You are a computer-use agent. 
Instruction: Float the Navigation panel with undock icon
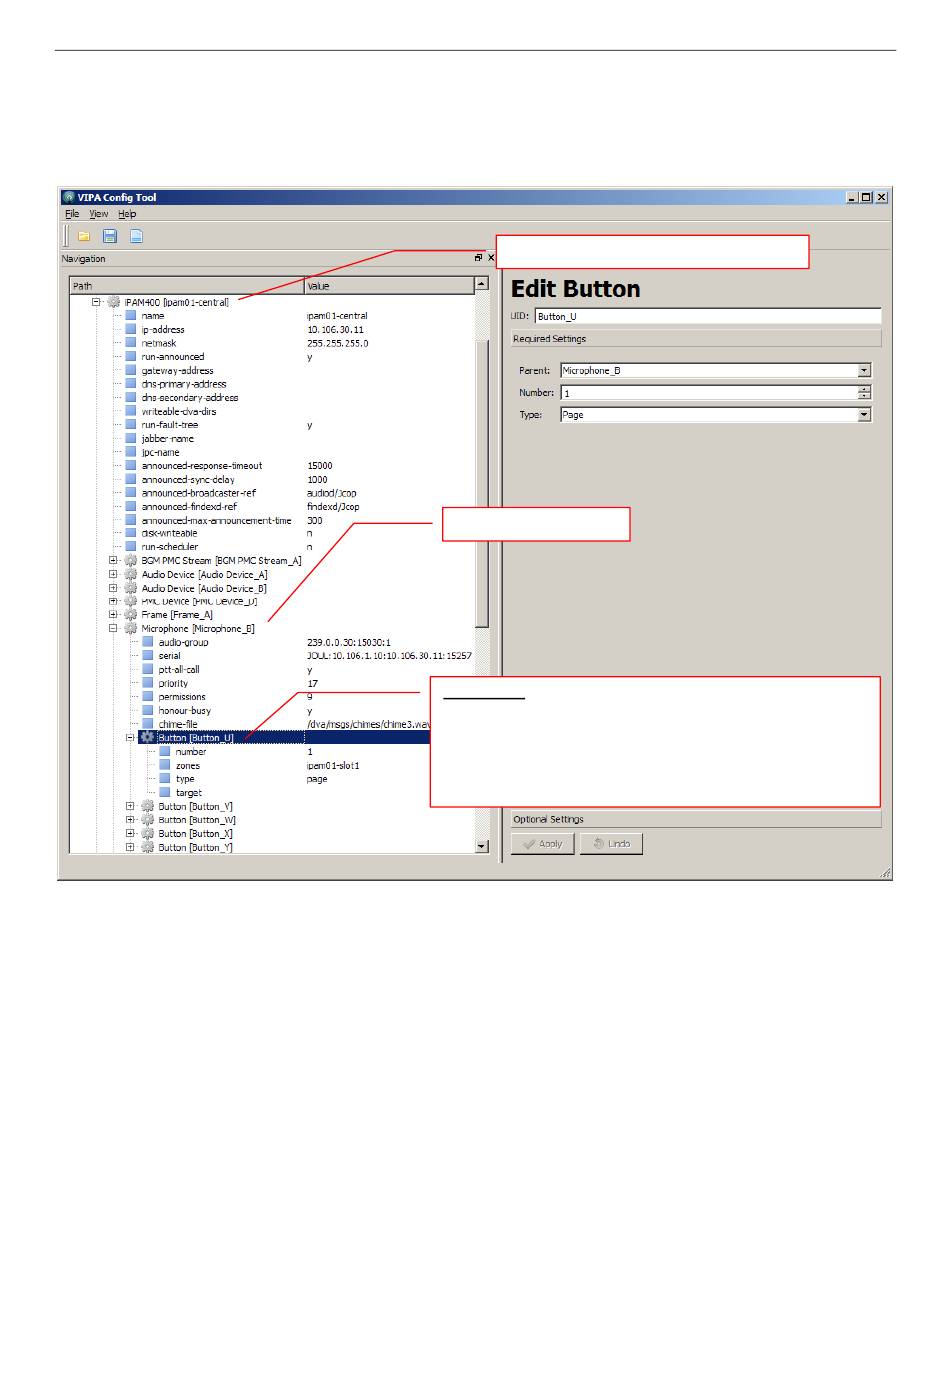[x=479, y=258]
